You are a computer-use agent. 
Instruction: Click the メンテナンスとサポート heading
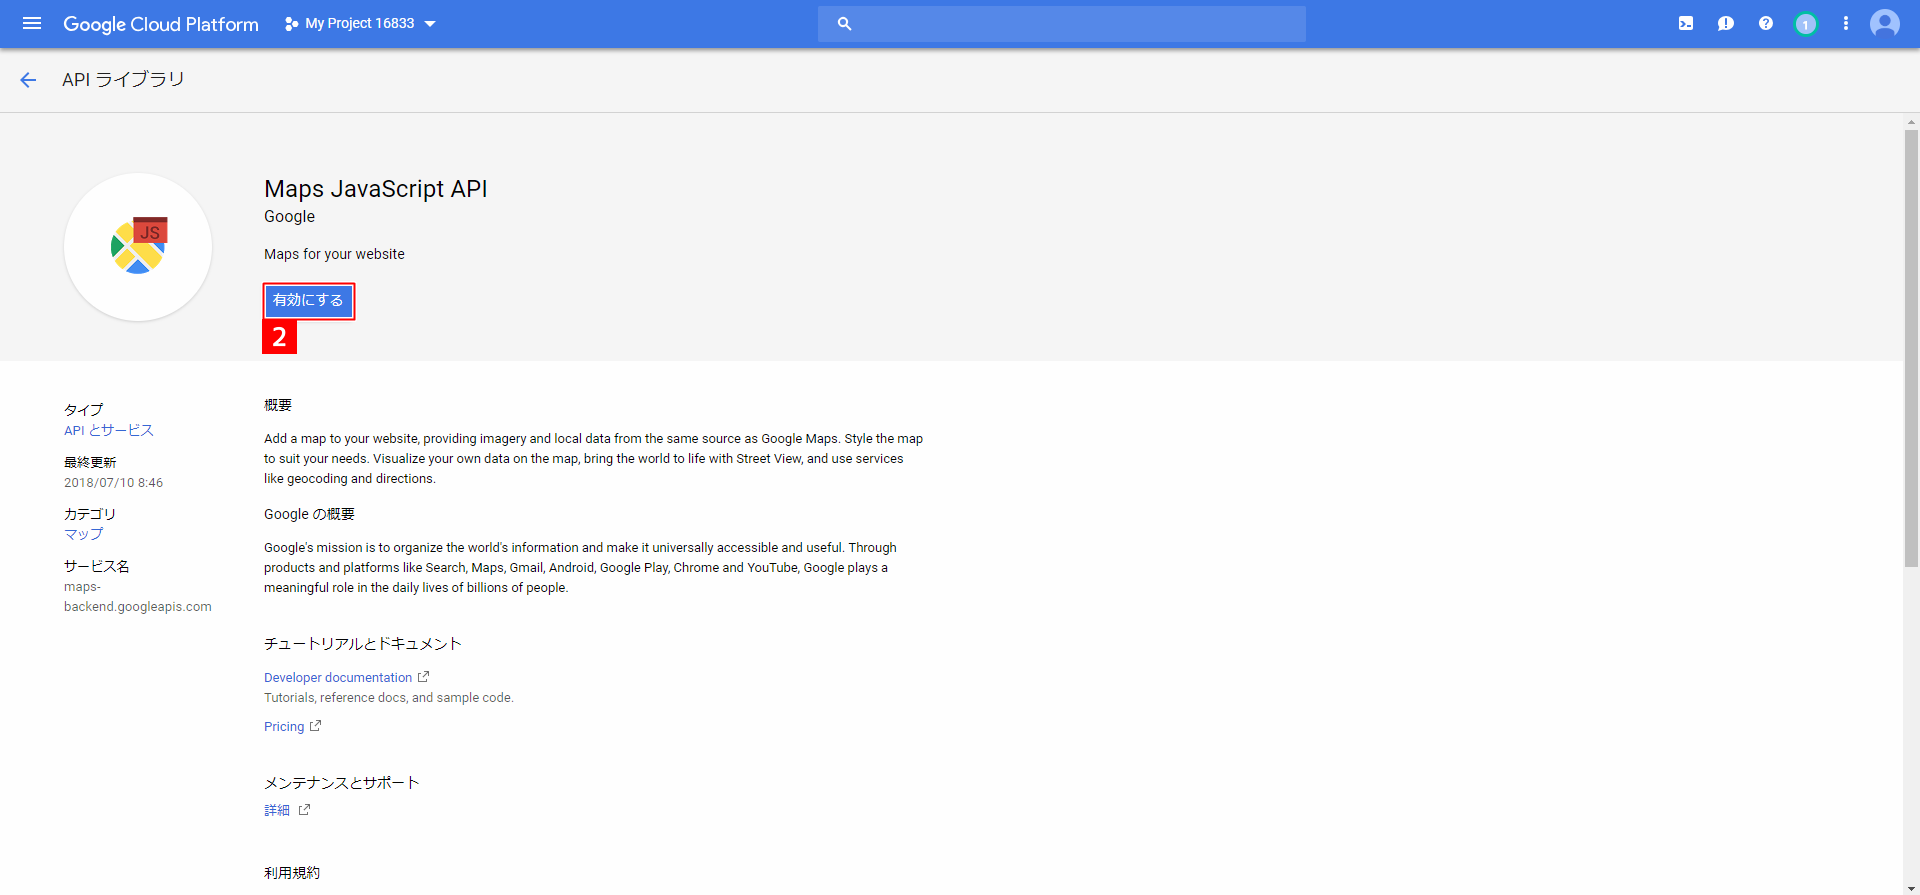[342, 783]
